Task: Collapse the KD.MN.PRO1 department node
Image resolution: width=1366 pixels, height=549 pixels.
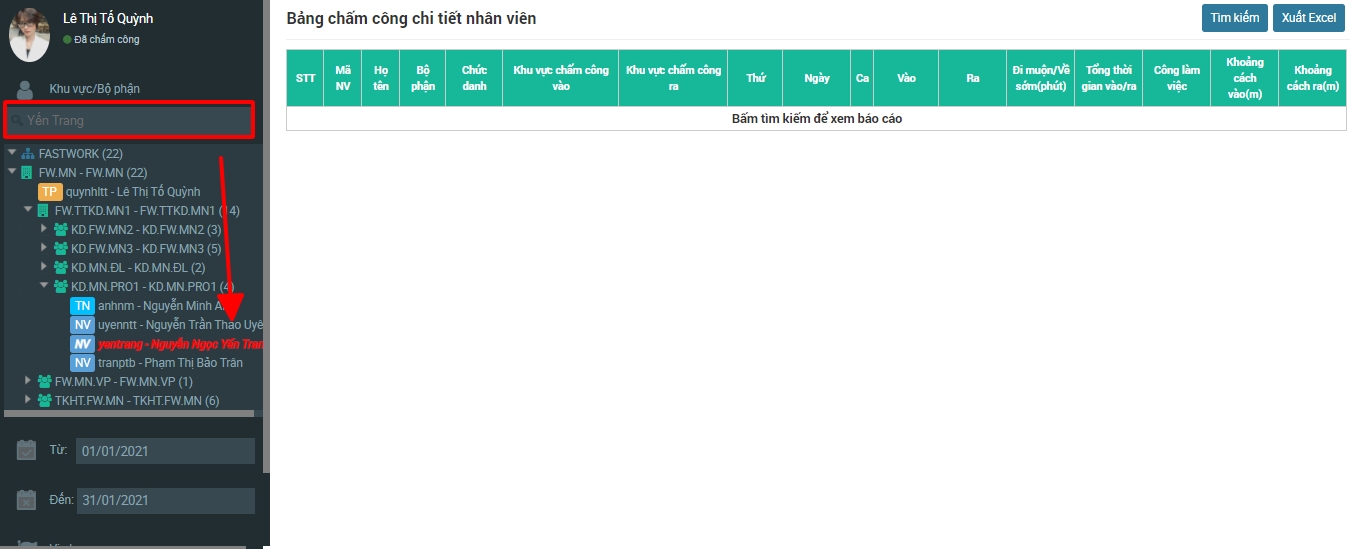Action: tap(44, 286)
